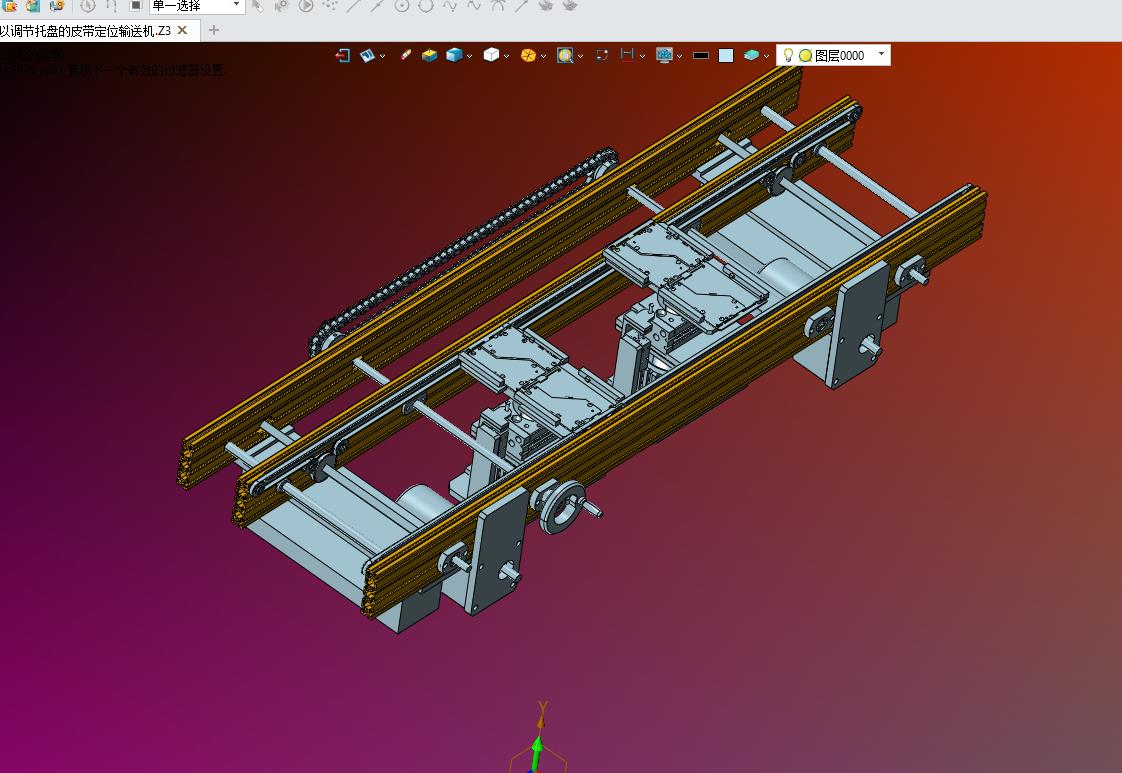Screen dimensions: 1122x773
Task: Expand the shaded display mode dropdown arrow
Action: pyautogui.click(x=469, y=56)
